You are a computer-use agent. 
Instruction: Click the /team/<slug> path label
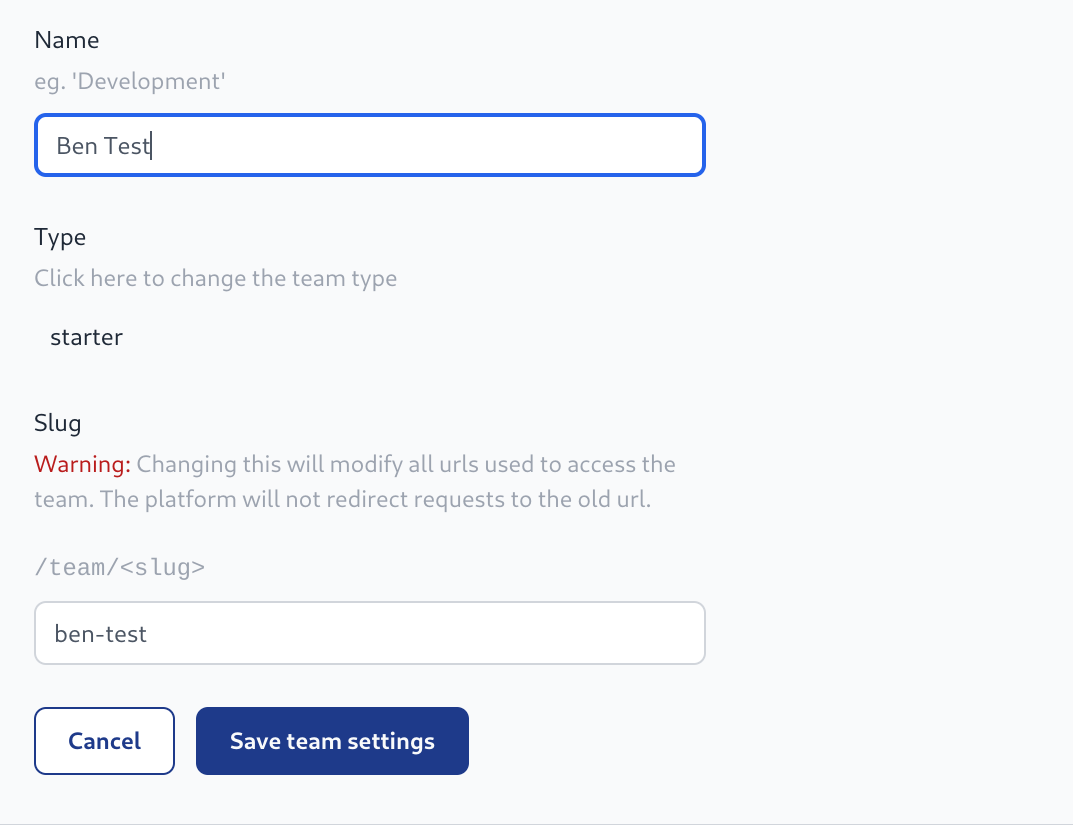pos(119,566)
